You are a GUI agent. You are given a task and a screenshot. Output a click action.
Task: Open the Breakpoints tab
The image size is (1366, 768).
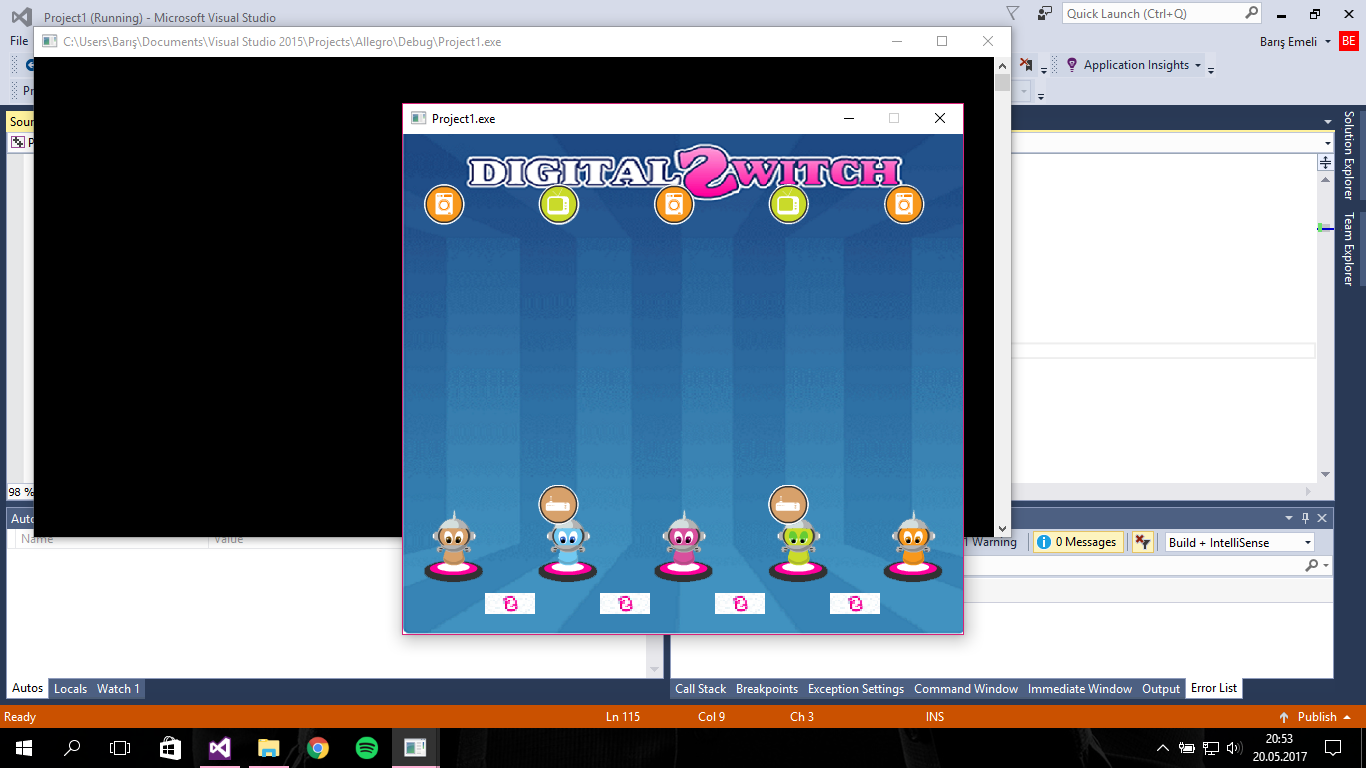[x=766, y=689]
